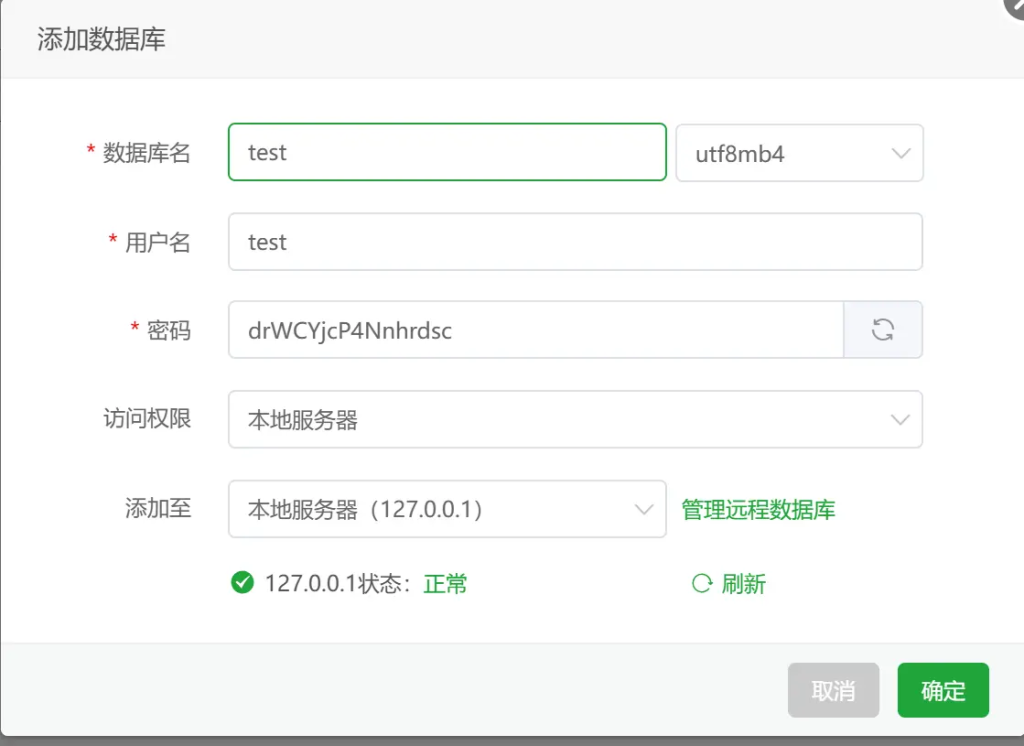The height and width of the screenshot is (746, 1024).
Task: Click the circular refresh icon beside 刷新
Action: click(702, 583)
